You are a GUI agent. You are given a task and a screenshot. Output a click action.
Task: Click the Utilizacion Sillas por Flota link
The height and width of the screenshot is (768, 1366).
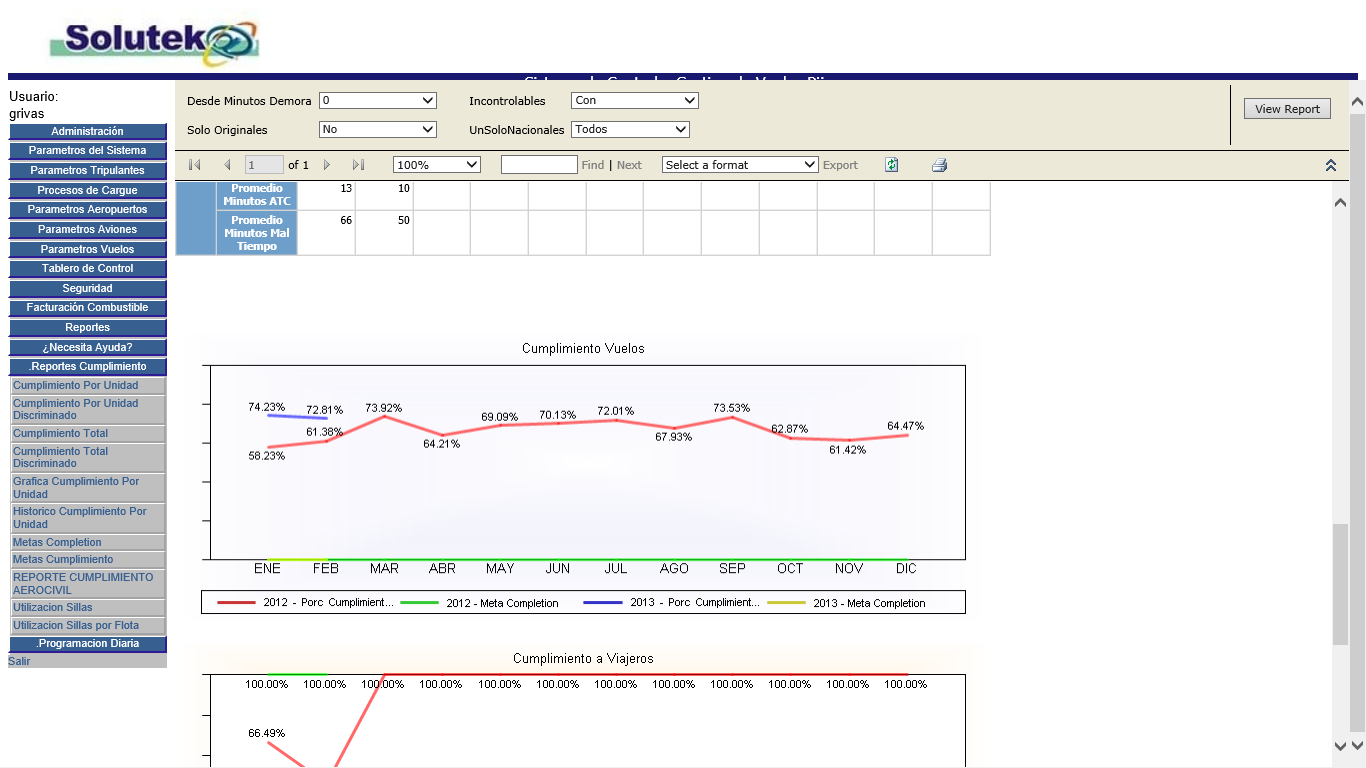click(x=76, y=625)
